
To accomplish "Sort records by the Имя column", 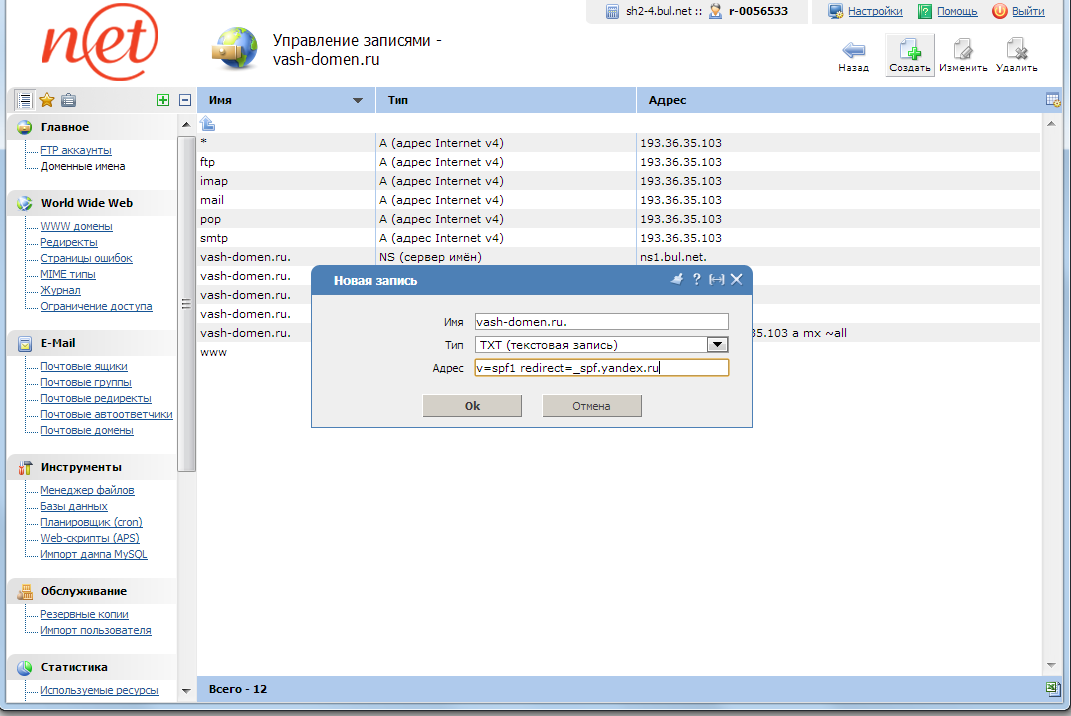I will pyautogui.click(x=283, y=100).
